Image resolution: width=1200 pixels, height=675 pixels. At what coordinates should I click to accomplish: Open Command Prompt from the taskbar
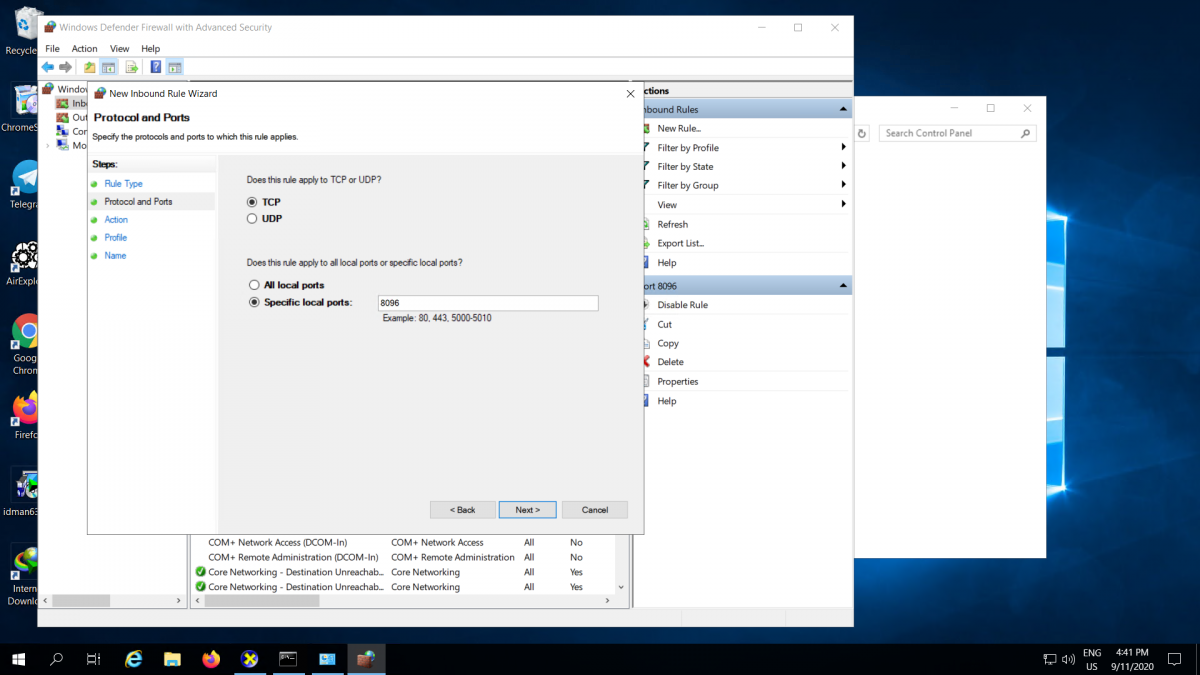pyautogui.click(x=288, y=659)
